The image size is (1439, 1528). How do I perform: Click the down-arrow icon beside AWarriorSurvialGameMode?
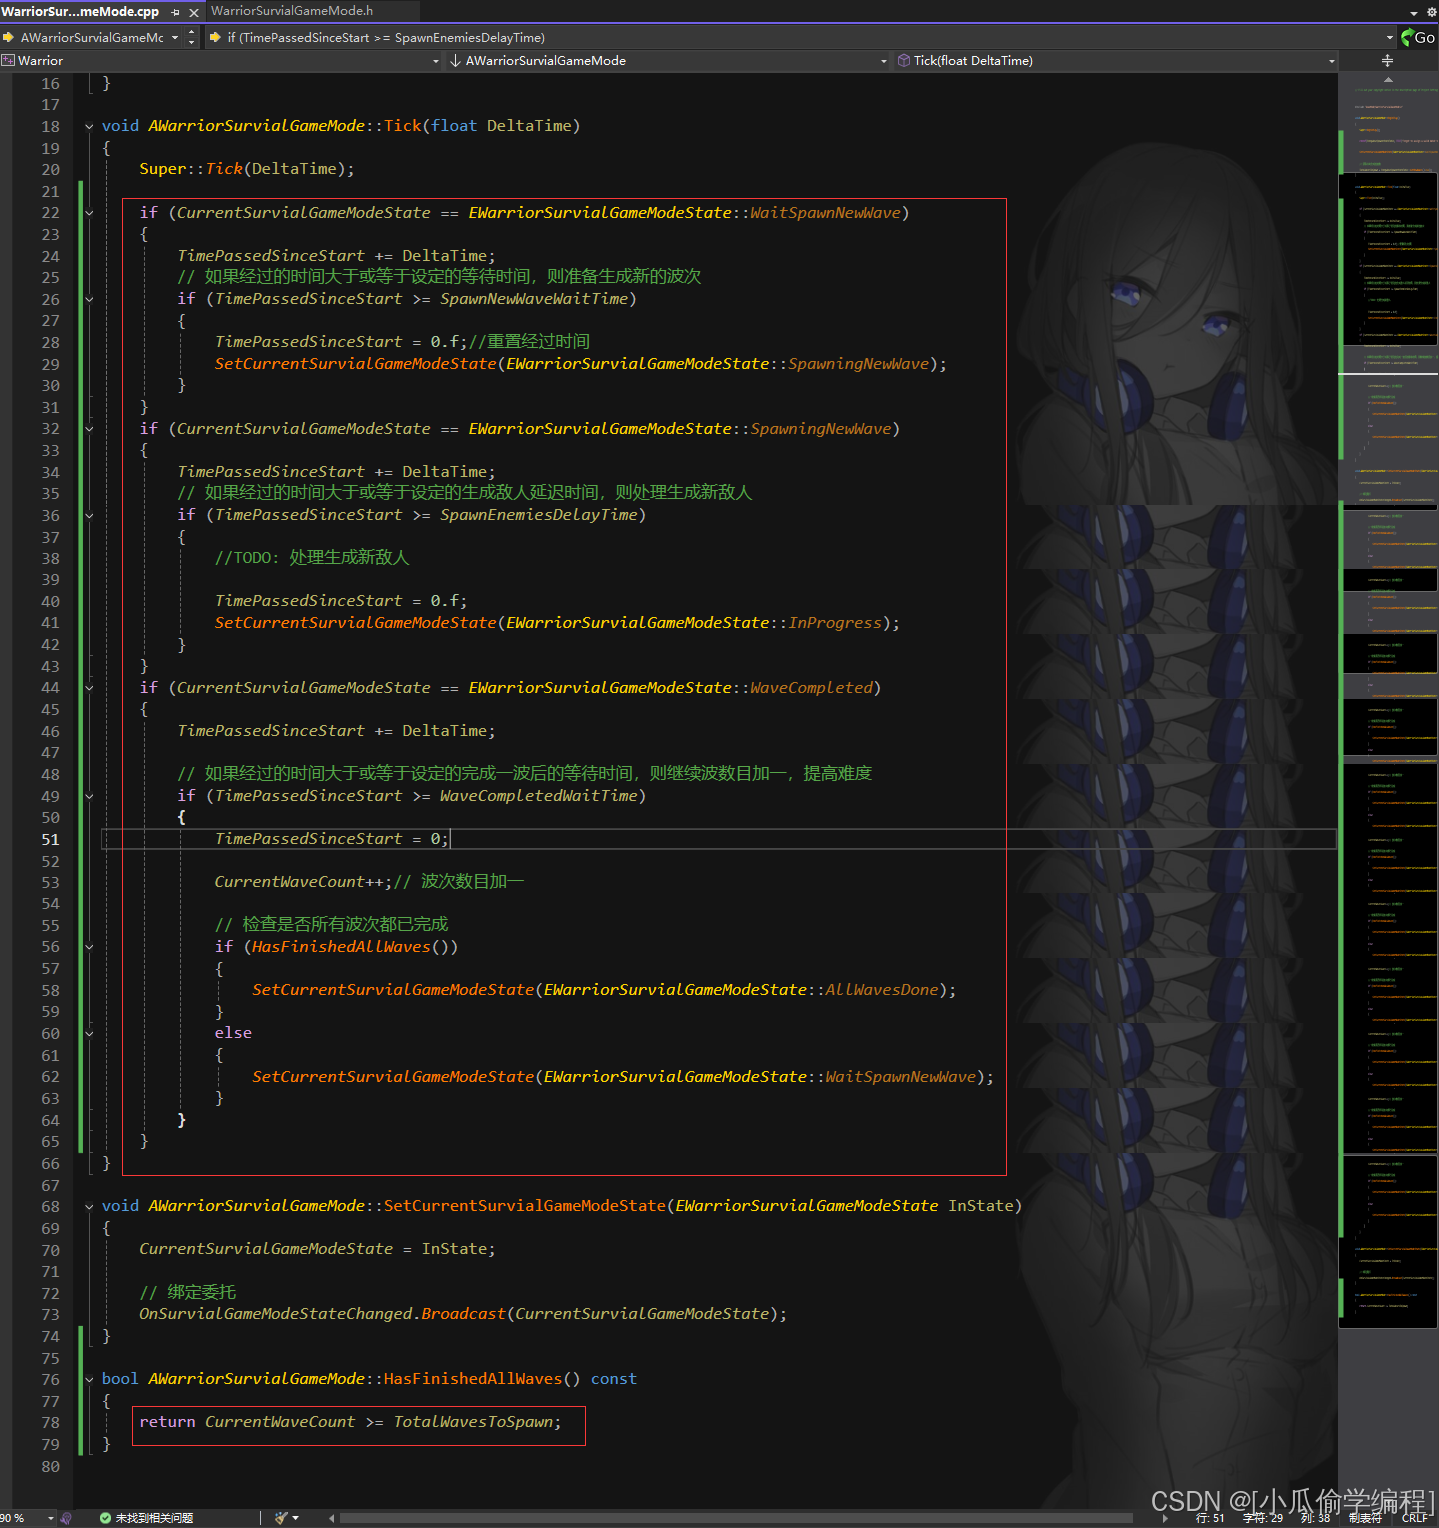(x=456, y=61)
